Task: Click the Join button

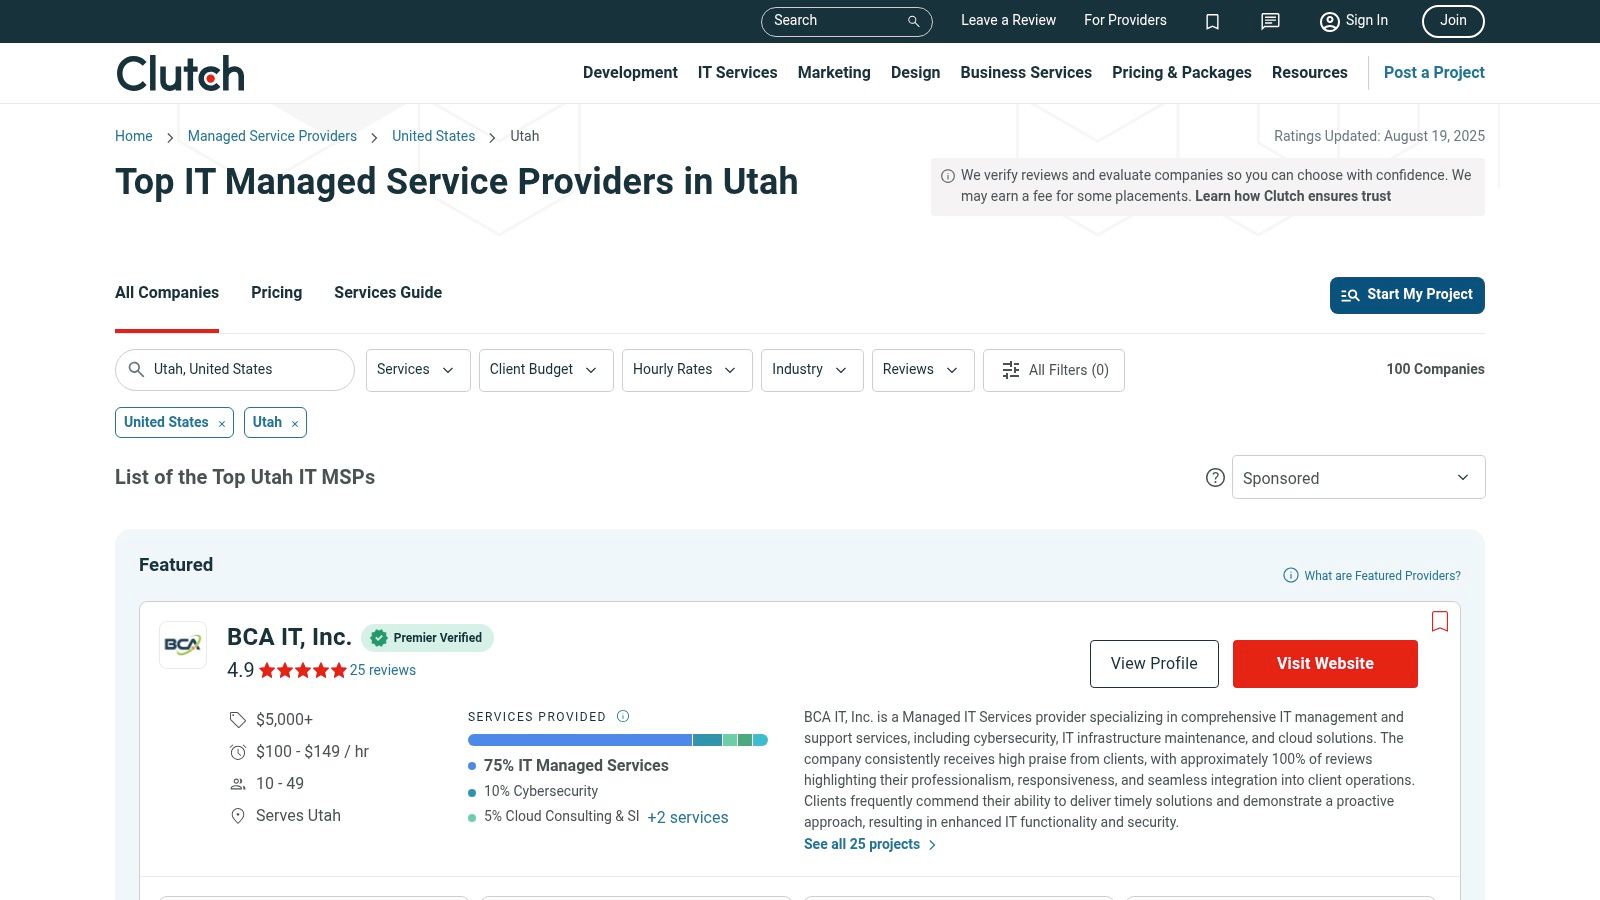Action: point(1453,21)
